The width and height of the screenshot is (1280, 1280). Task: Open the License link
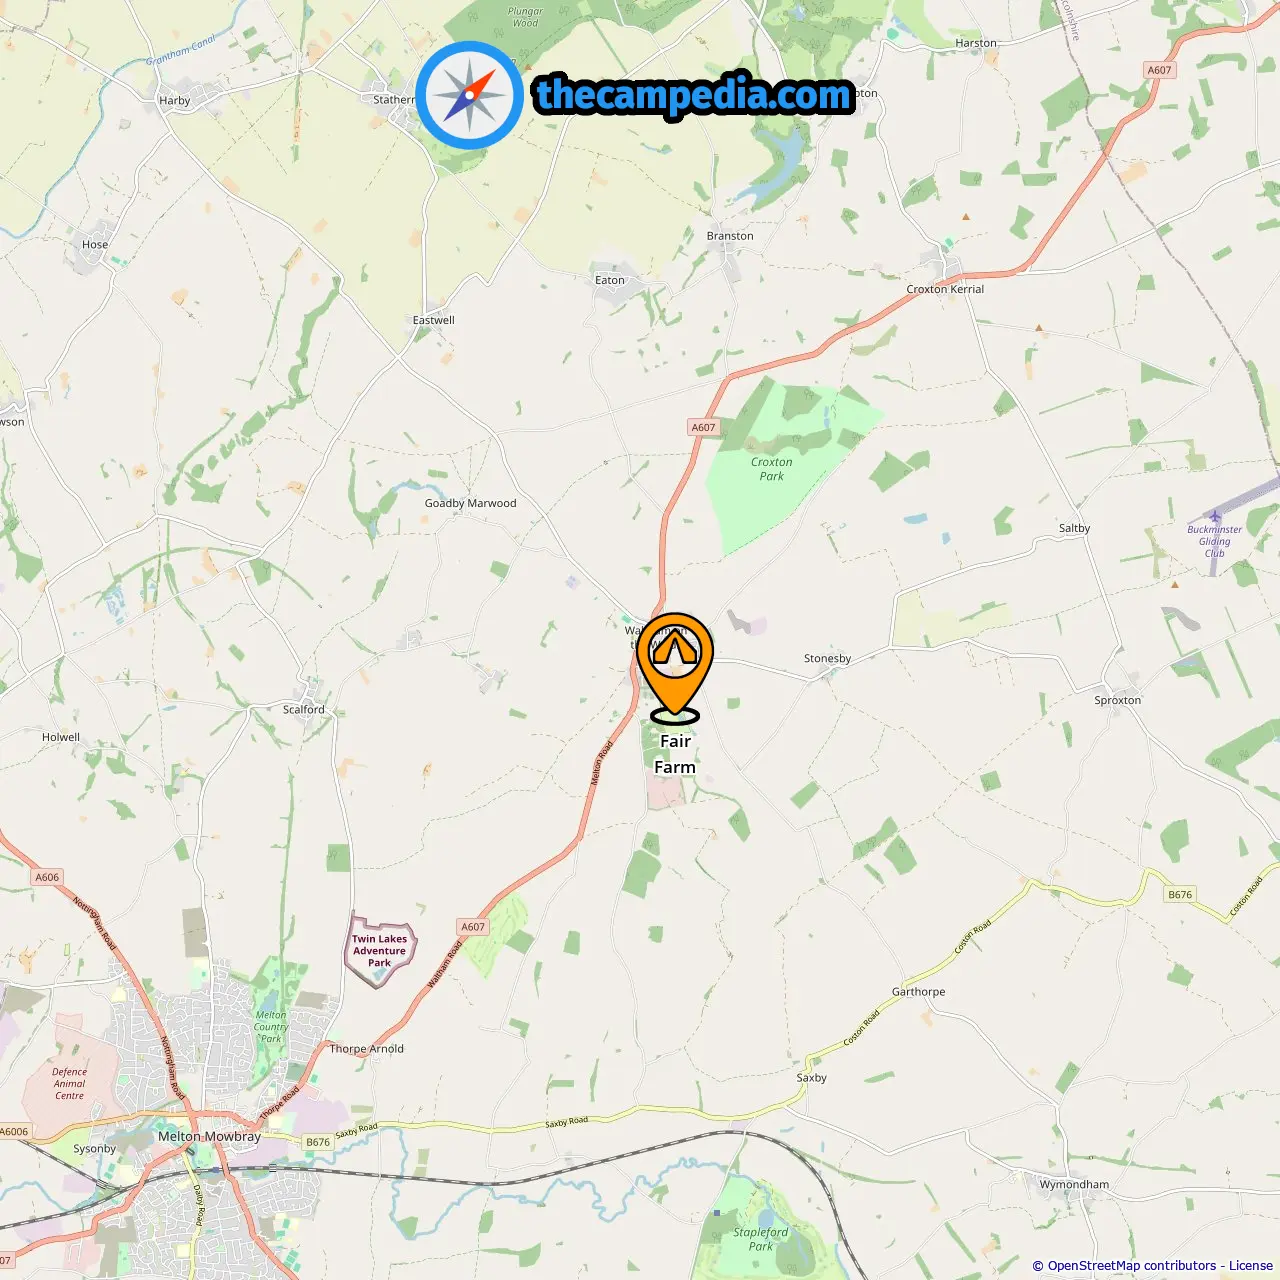1251,1266
